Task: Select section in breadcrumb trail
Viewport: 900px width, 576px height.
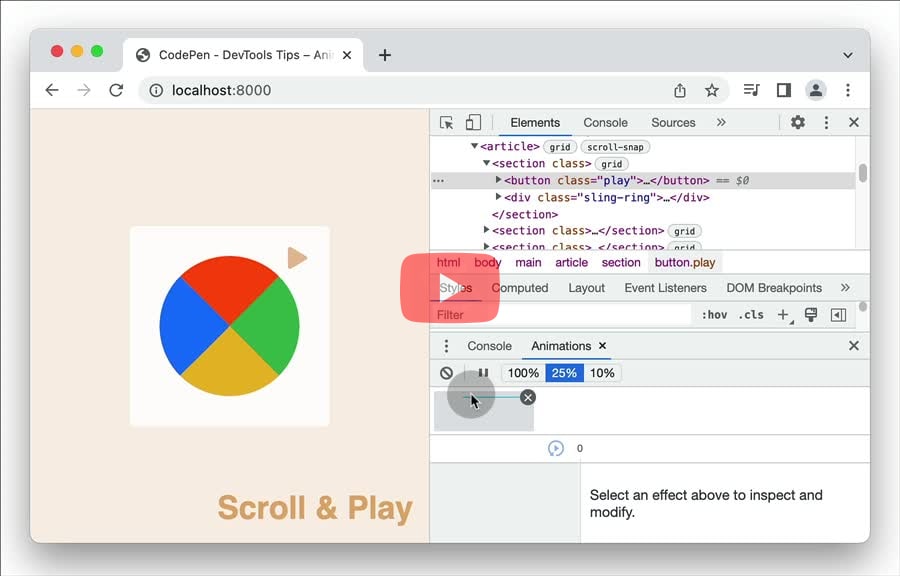Action: 620,263
